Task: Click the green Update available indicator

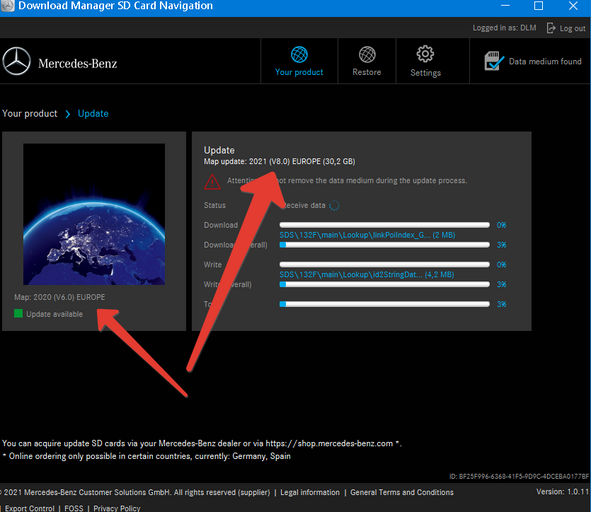Action: coord(18,313)
